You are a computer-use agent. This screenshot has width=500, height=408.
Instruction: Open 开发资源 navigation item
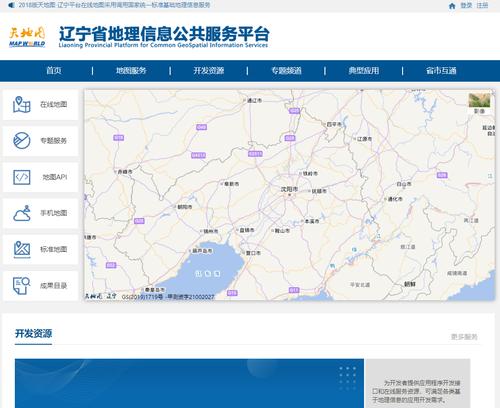209,71
